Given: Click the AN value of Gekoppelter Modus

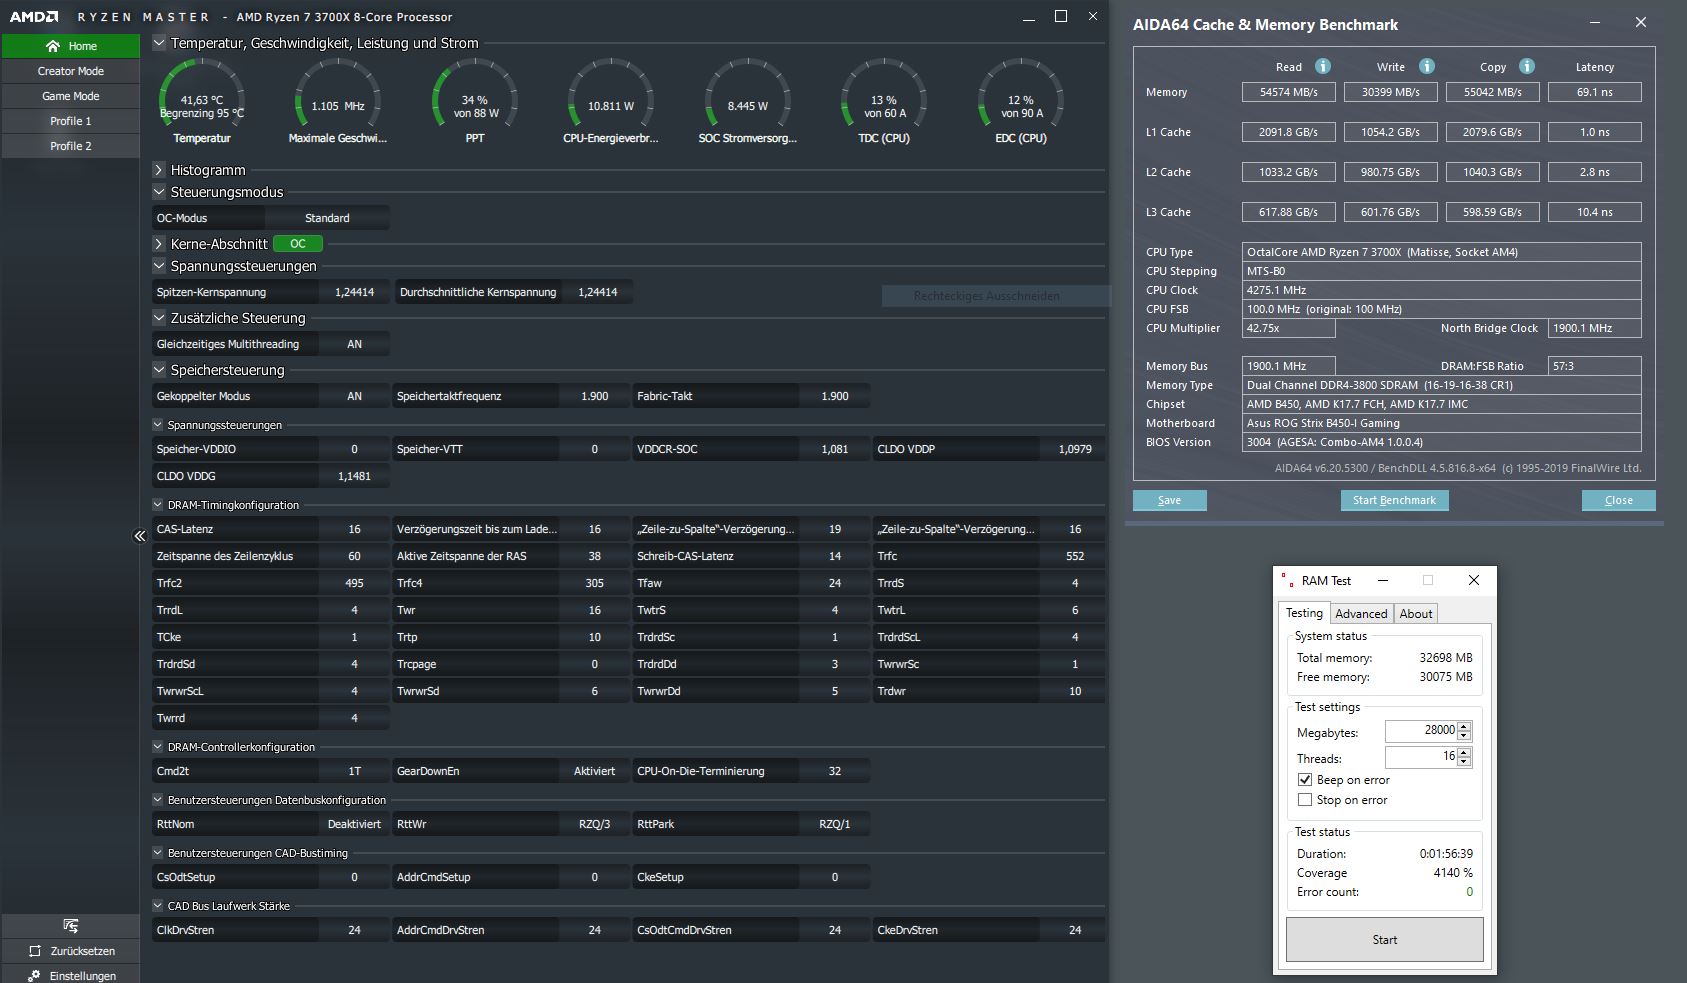Looking at the screenshot, I should click(354, 396).
